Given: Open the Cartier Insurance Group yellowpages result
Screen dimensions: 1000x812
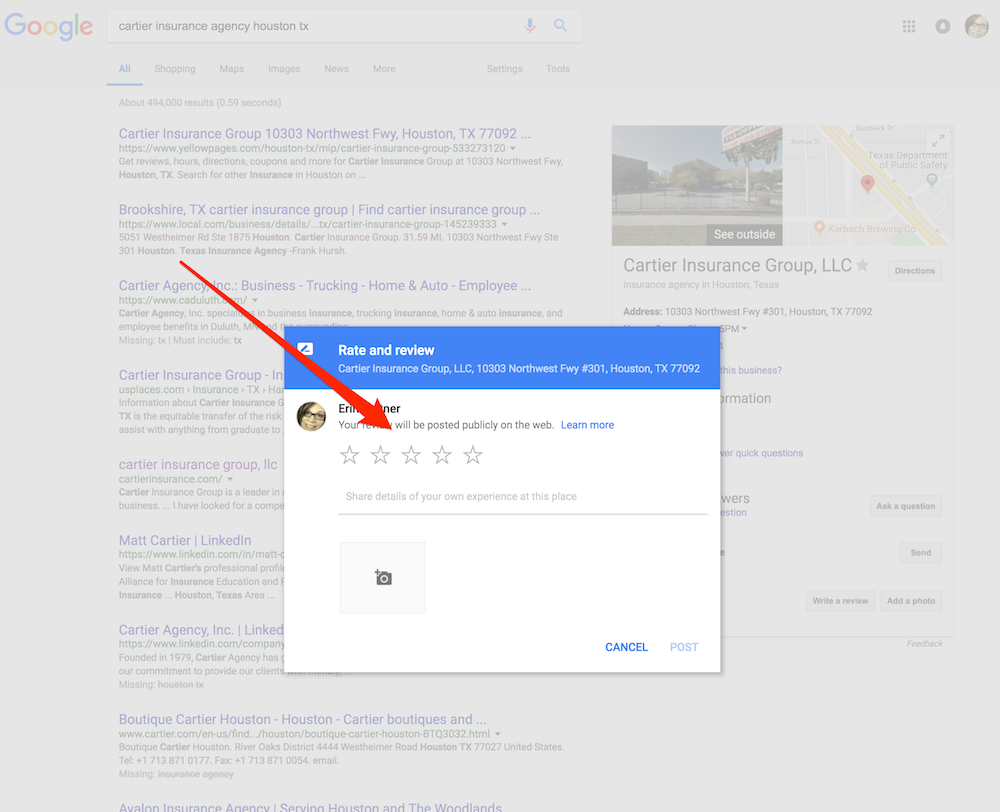Looking at the screenshot, I should 325,134.
